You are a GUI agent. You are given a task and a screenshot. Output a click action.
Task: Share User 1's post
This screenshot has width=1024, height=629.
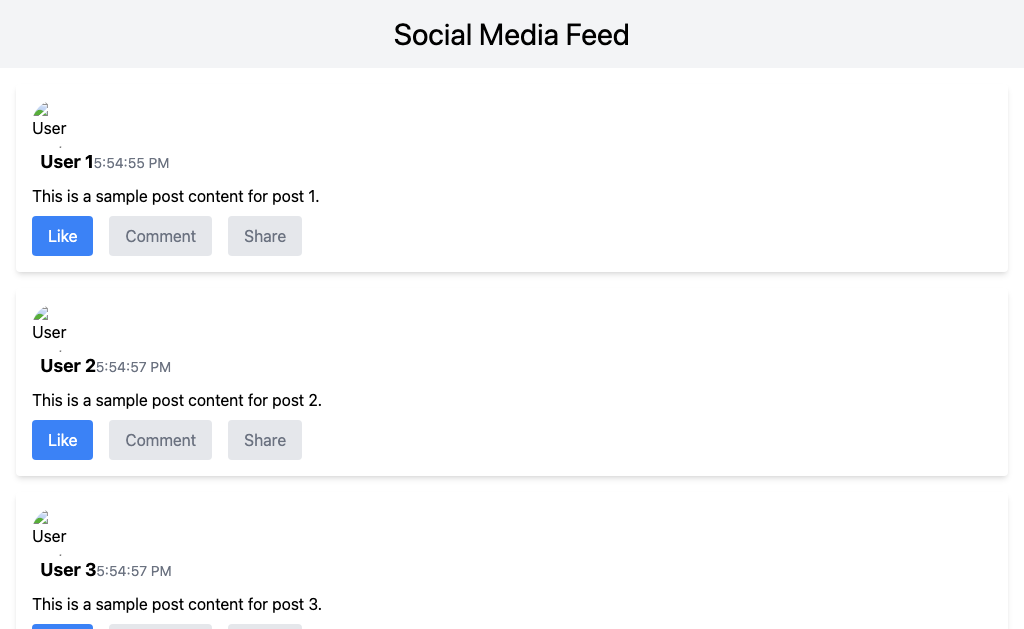265,236
